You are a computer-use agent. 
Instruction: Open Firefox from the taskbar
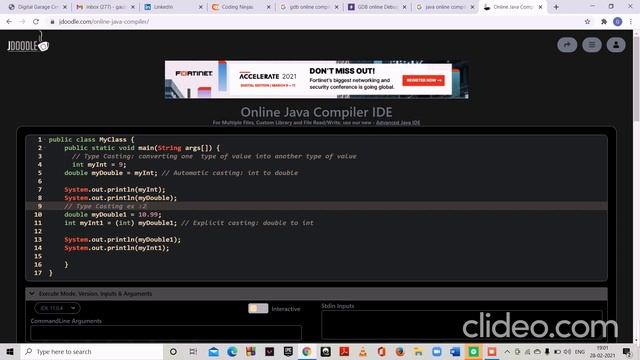400,351
